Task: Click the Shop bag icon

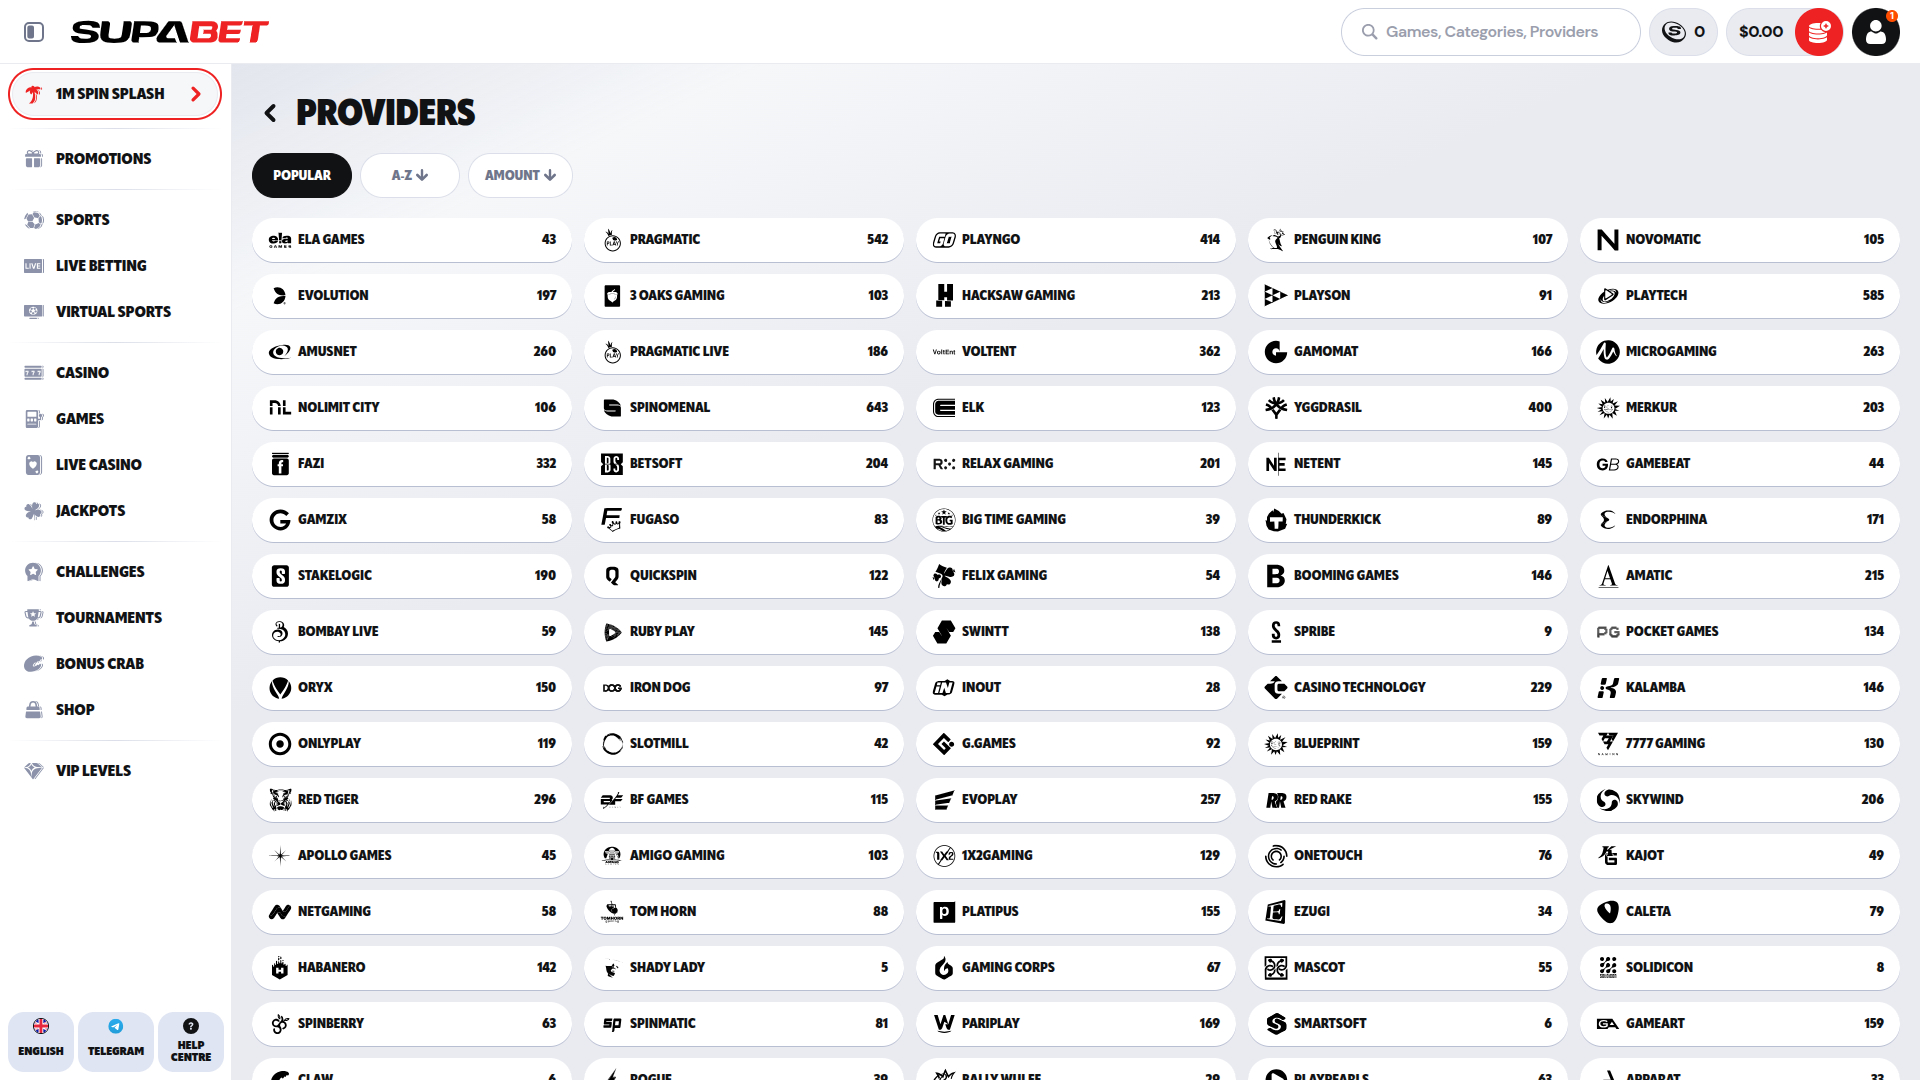Action: 34,710
